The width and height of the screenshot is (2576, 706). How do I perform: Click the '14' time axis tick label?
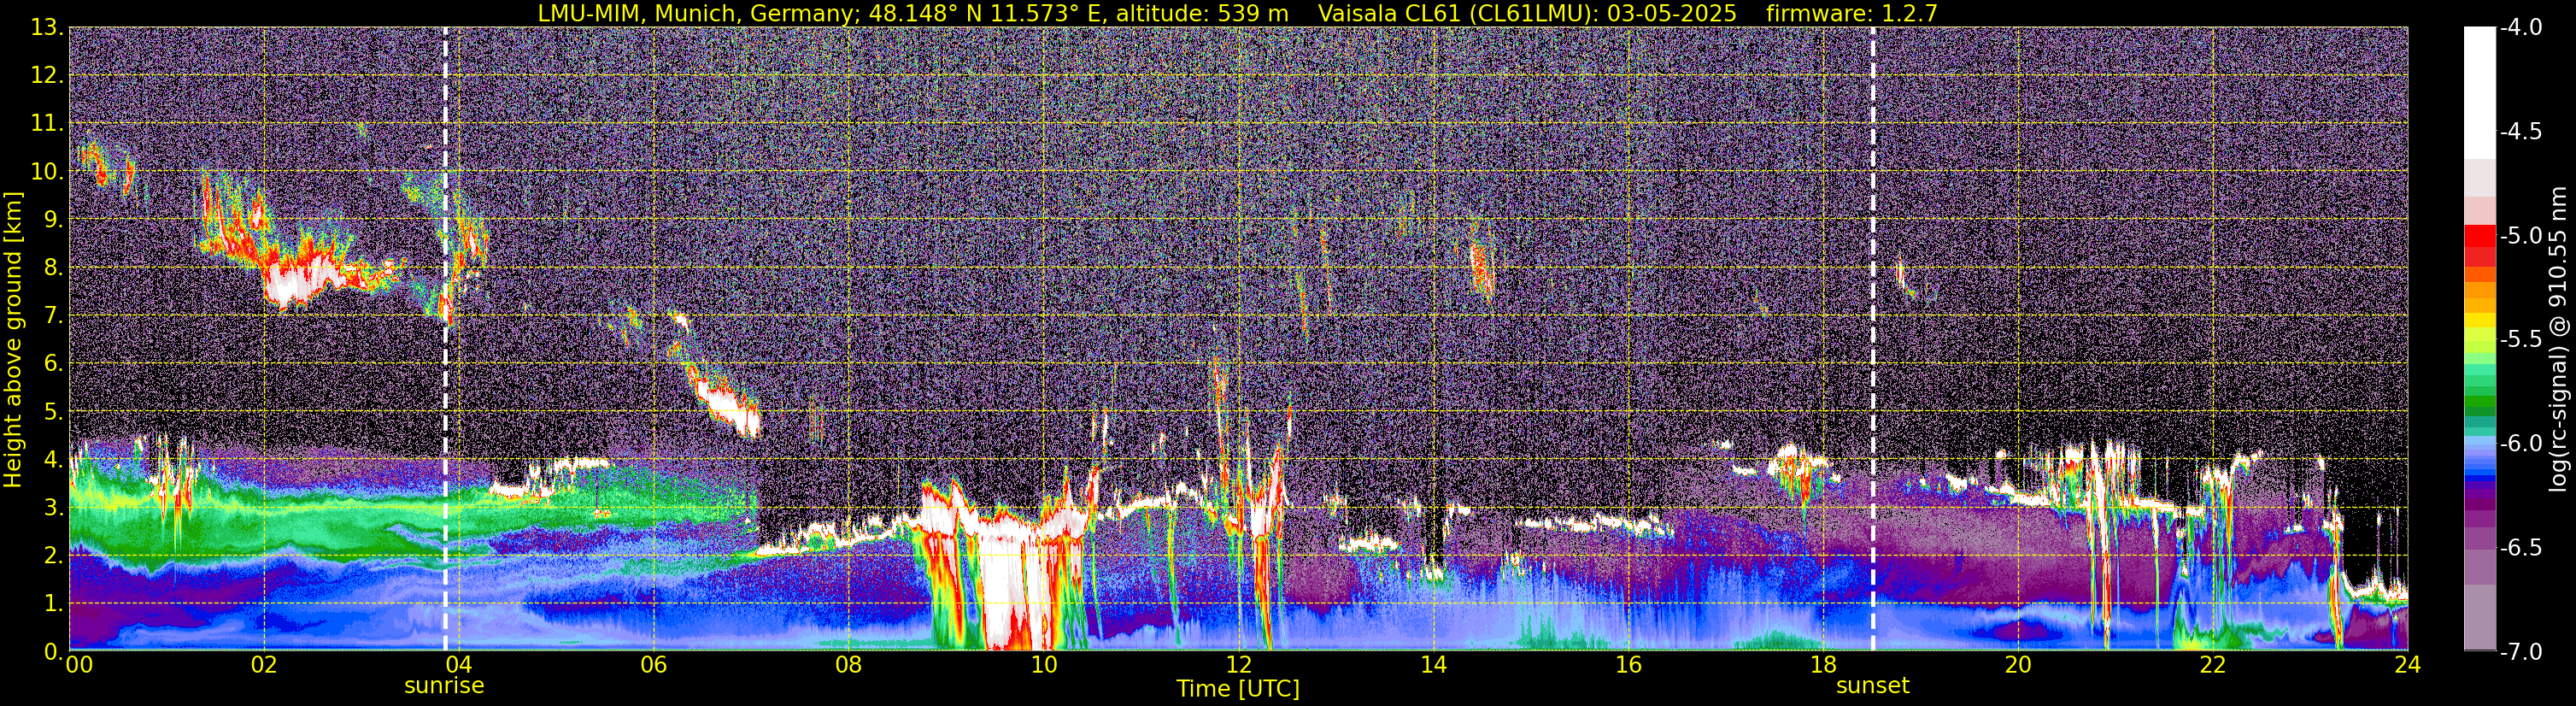[1433, 665]
